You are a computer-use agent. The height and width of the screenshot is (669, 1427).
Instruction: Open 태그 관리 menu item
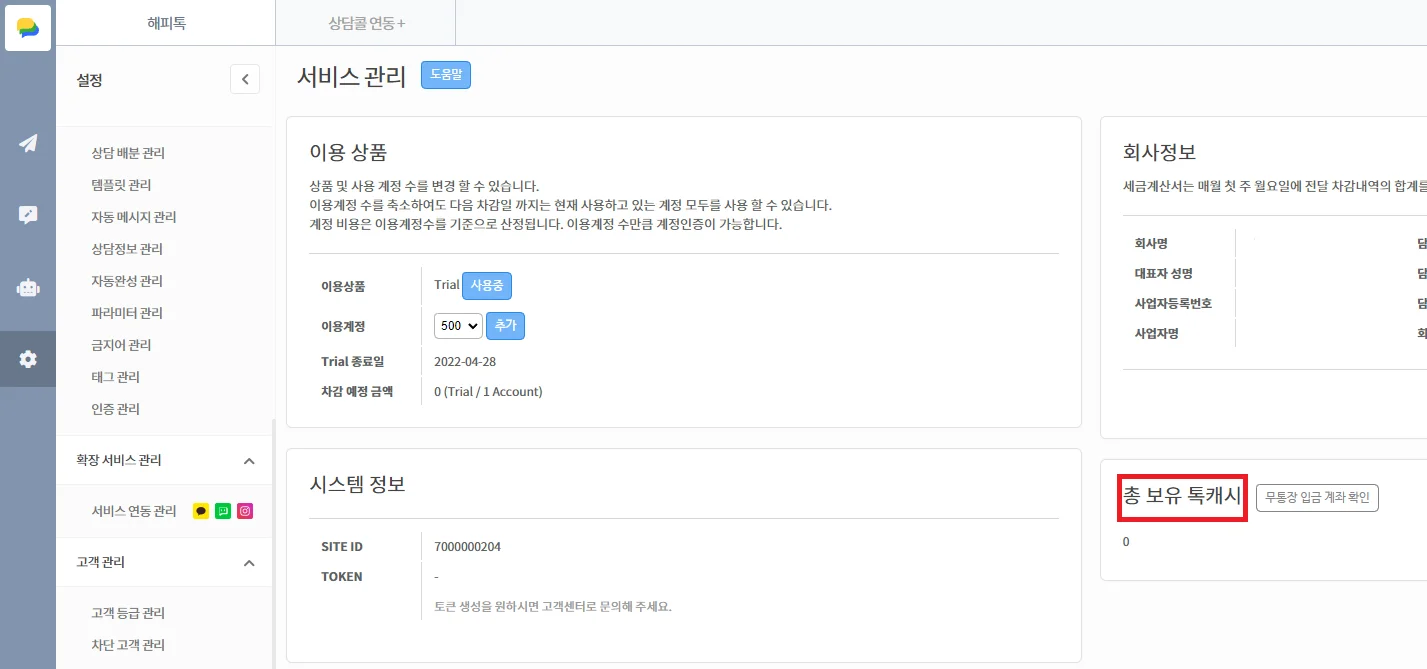click(115, 377)
